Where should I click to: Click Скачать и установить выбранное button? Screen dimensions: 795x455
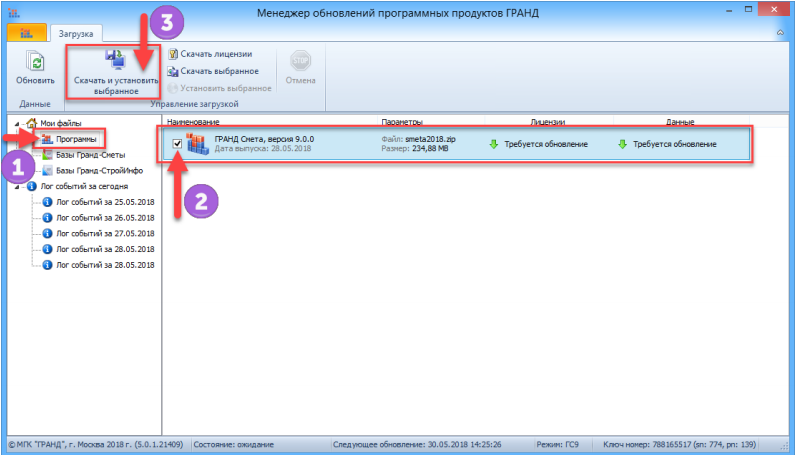point(116,72)
